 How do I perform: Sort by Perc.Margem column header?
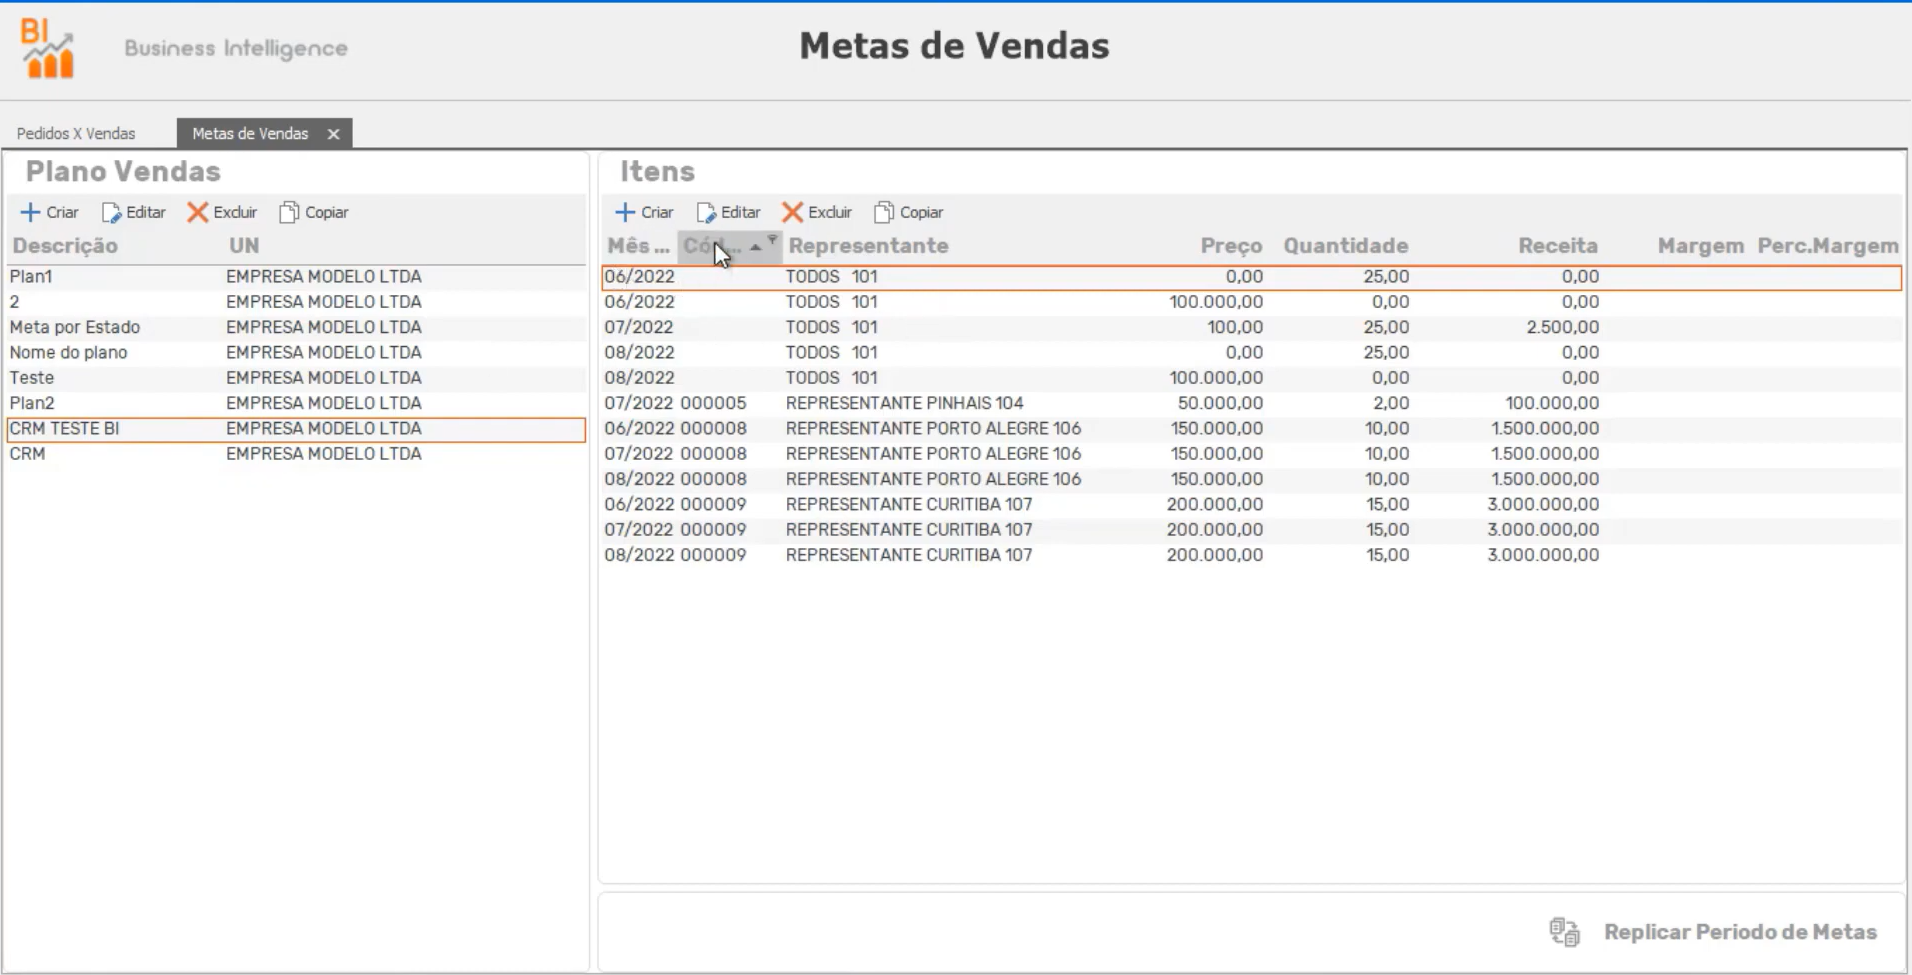[1828, 246]
